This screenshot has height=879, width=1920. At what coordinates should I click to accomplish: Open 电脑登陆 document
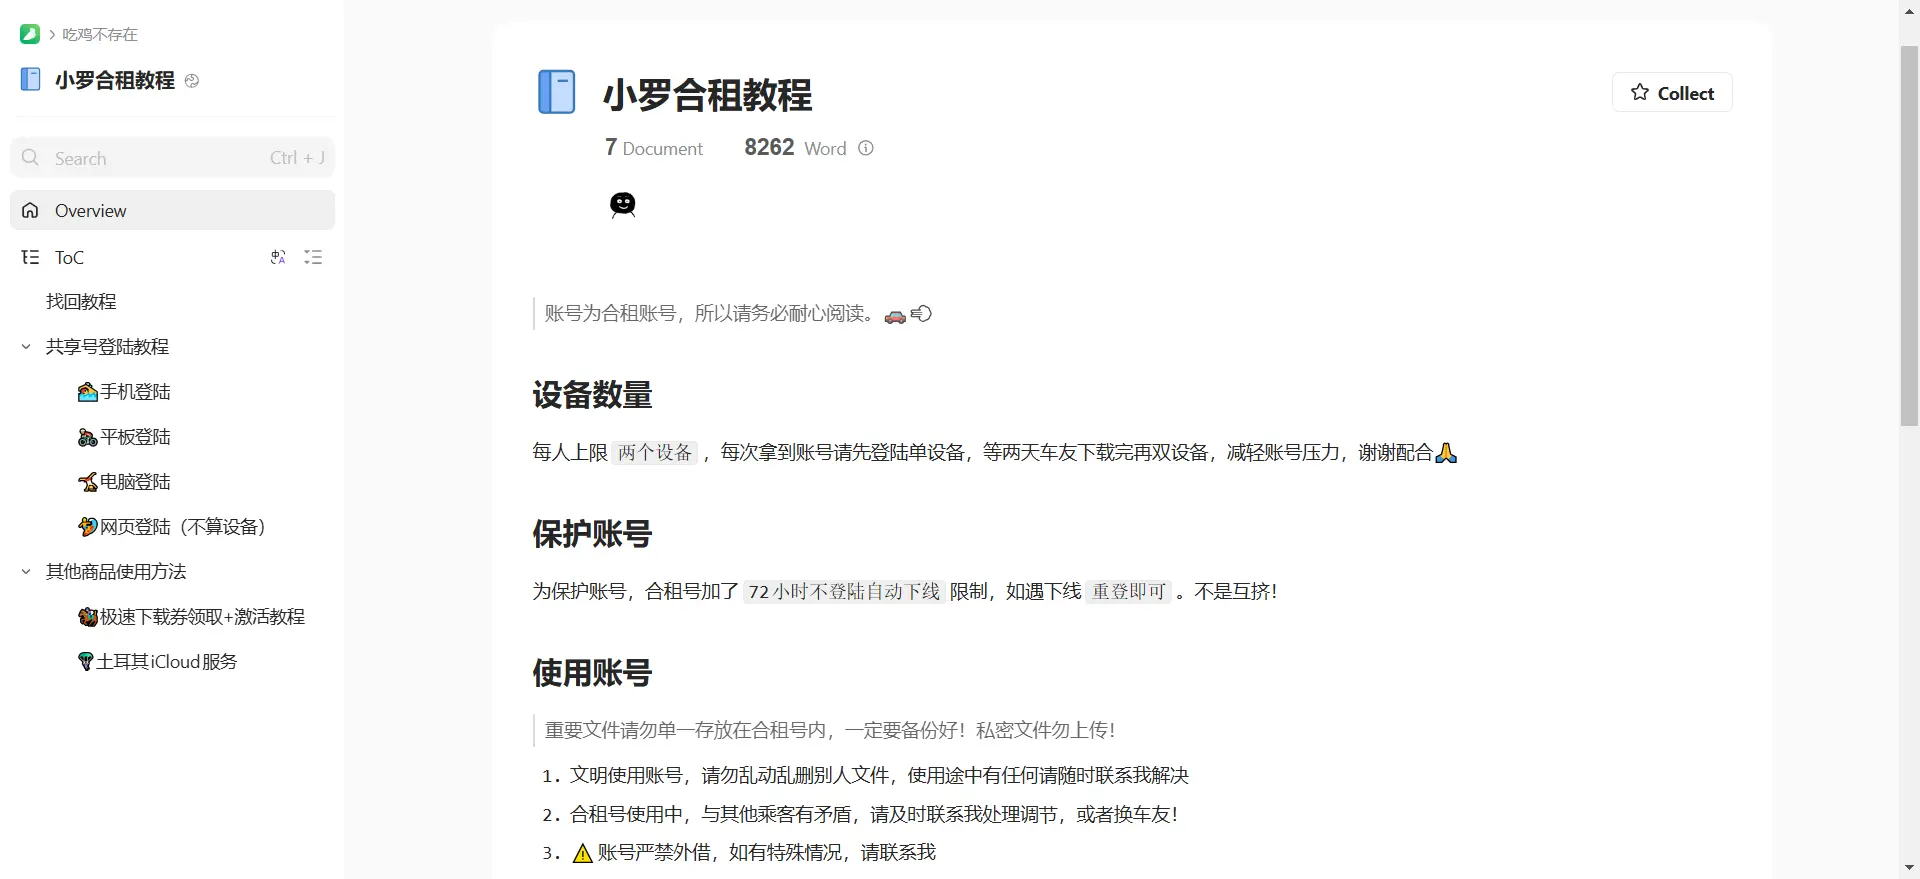coord(124,481)
